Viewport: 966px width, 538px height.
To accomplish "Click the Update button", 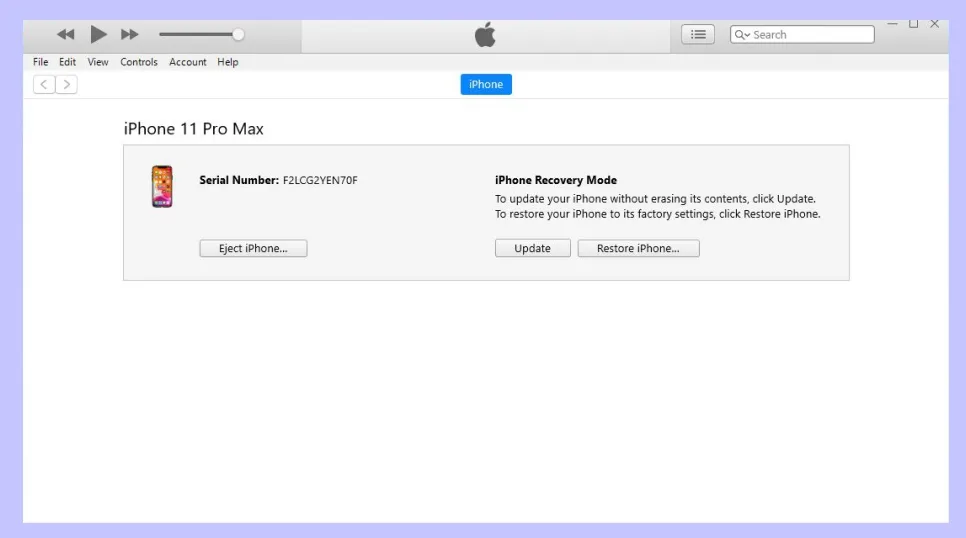I will (x=532, y=248).
